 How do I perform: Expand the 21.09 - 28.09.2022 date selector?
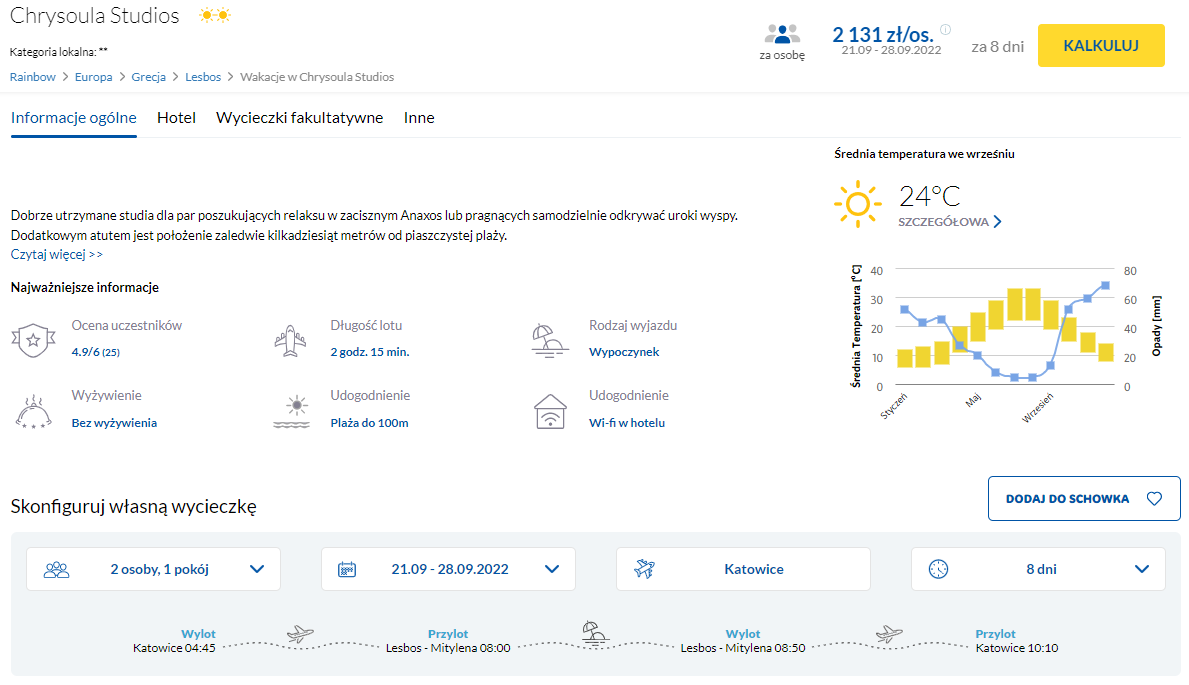pos(448,569)
